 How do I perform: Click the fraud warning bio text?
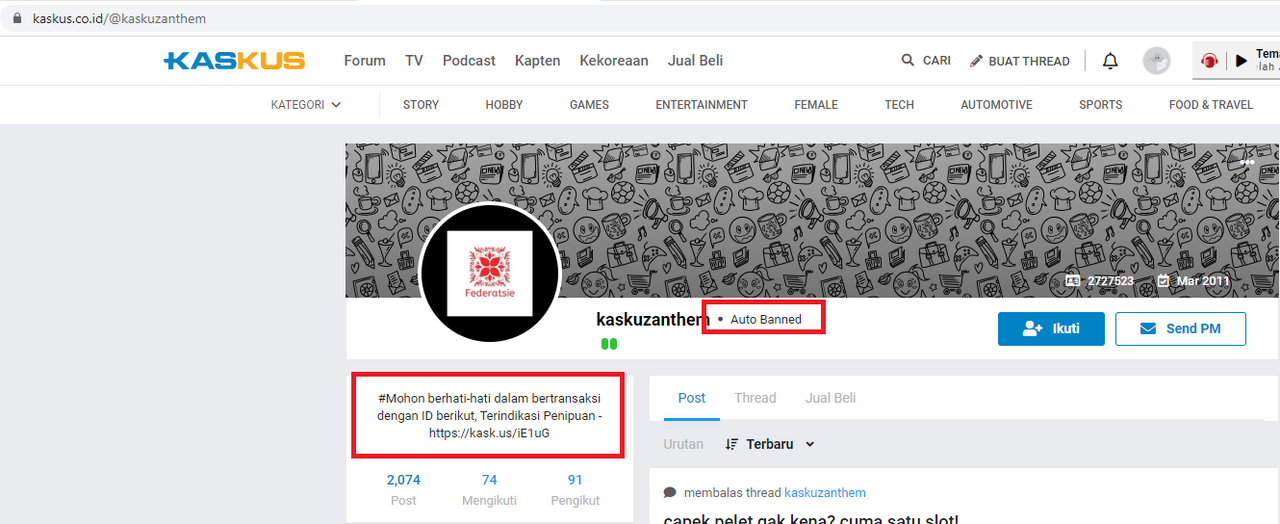coord(489,416)
